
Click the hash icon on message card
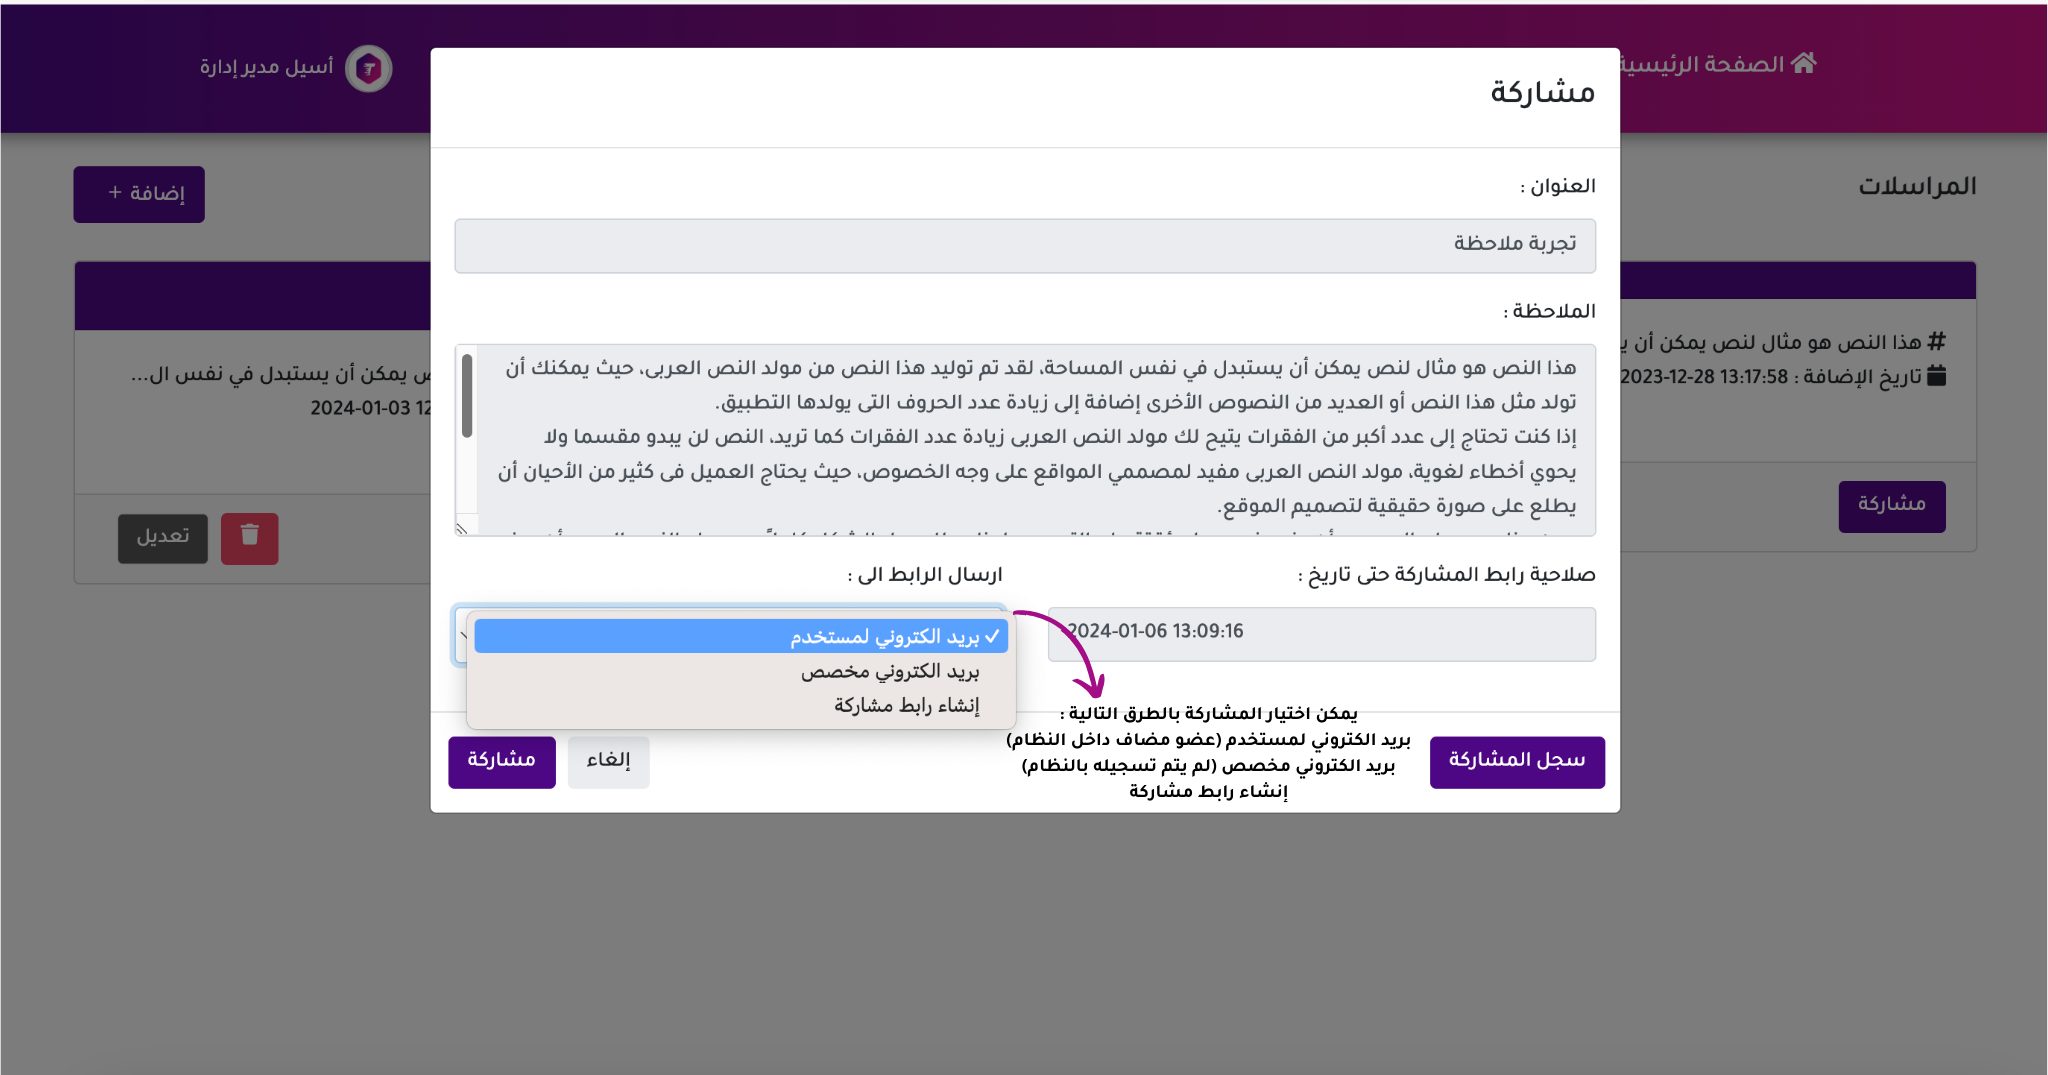click(x=1937, y=342)
